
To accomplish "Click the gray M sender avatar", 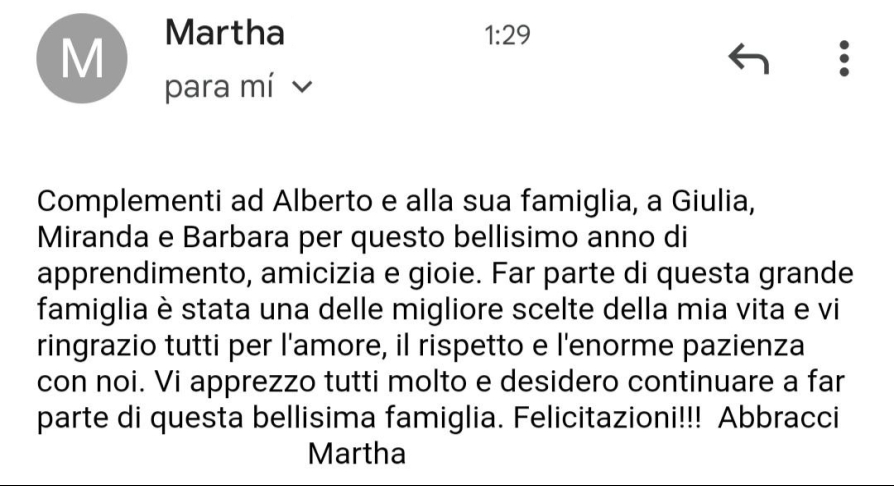I will (x=82, y=58).
